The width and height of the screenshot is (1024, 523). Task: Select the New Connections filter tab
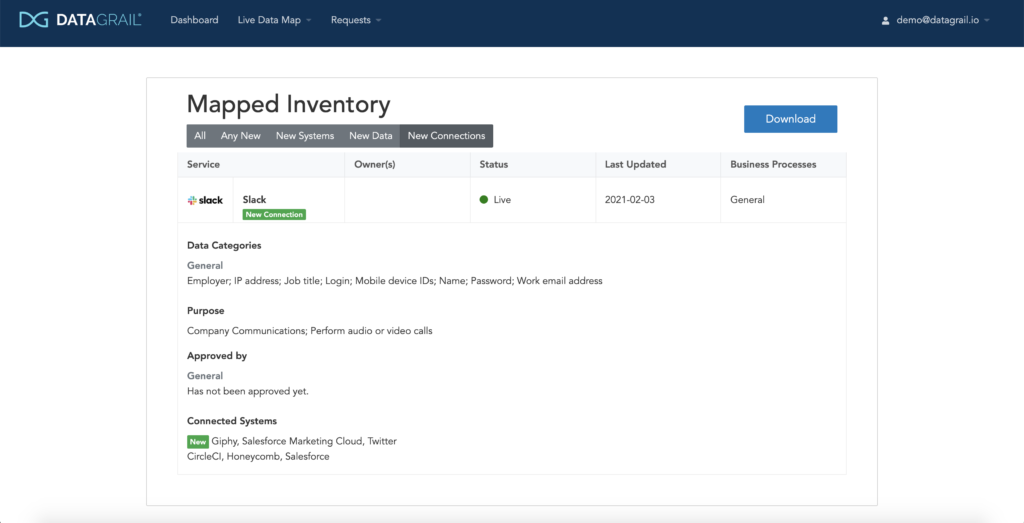(x=446, y=136)
